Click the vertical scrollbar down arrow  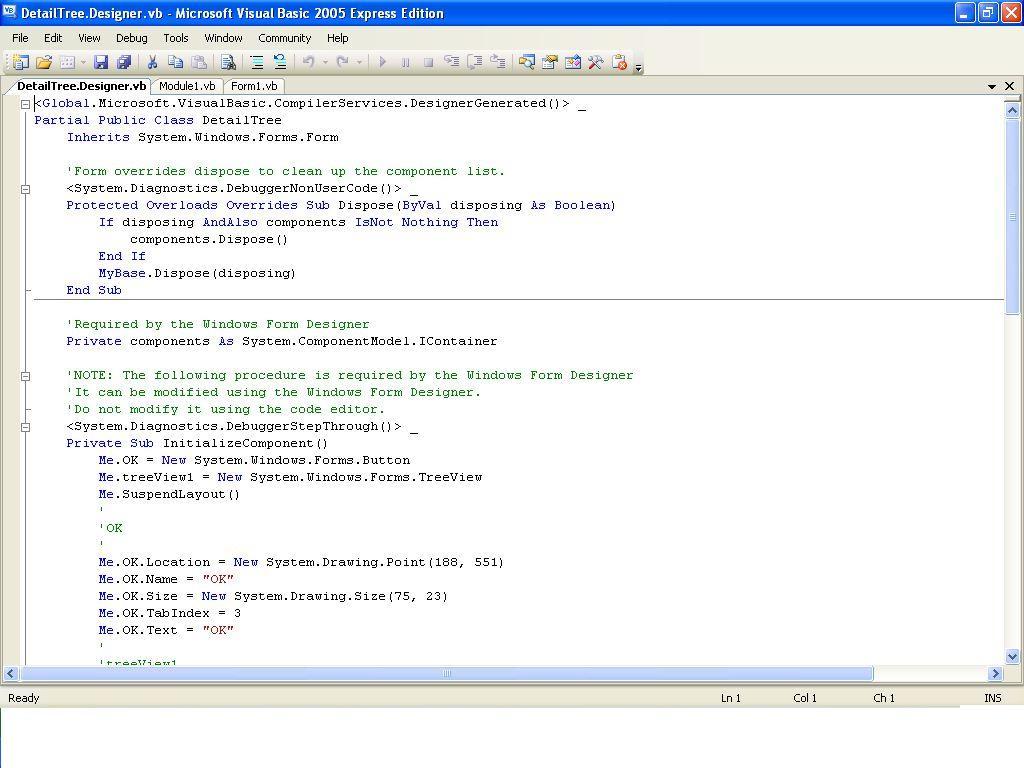point(1012,656)
